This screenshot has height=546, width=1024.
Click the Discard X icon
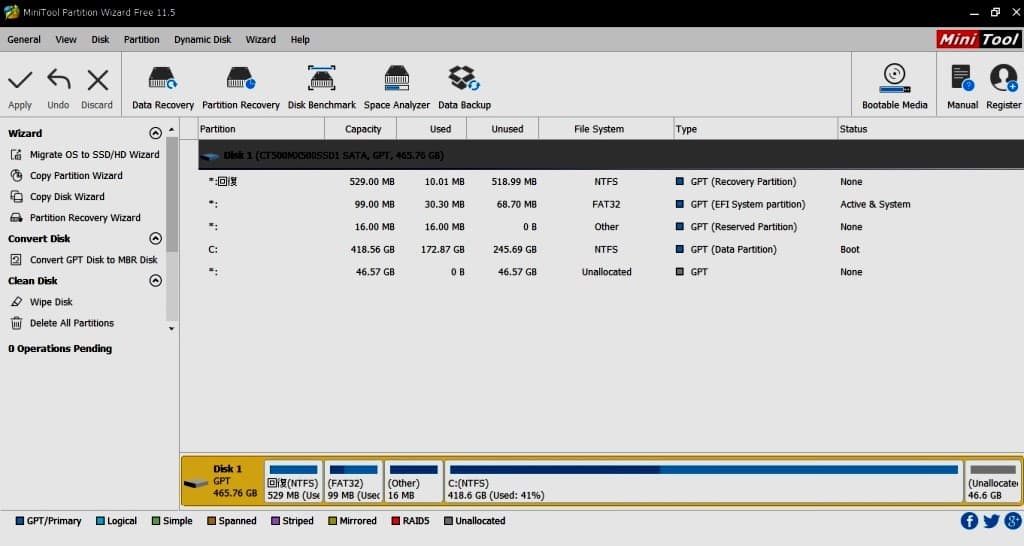click(97, 81)
